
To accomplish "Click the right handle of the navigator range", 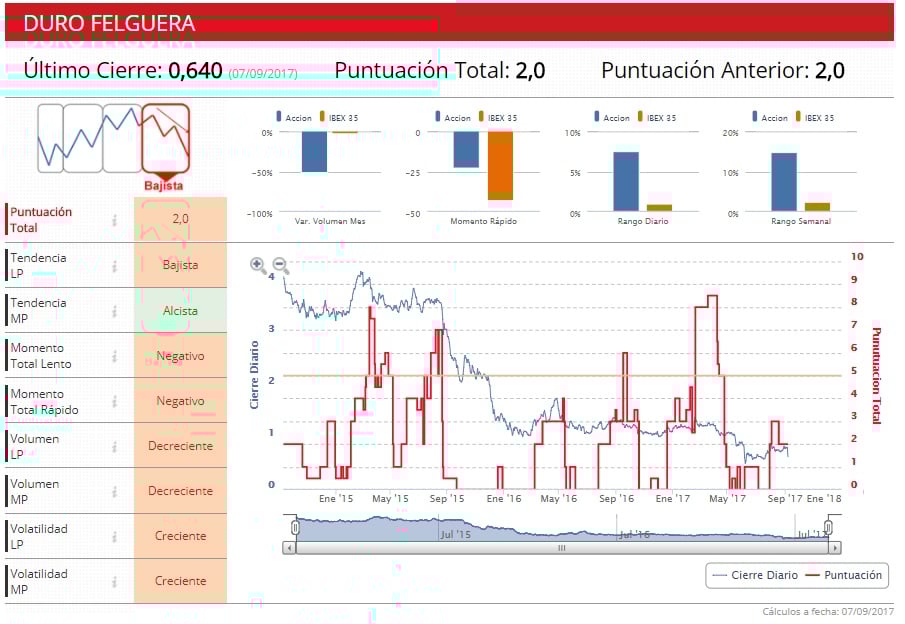I will point(828,528).
